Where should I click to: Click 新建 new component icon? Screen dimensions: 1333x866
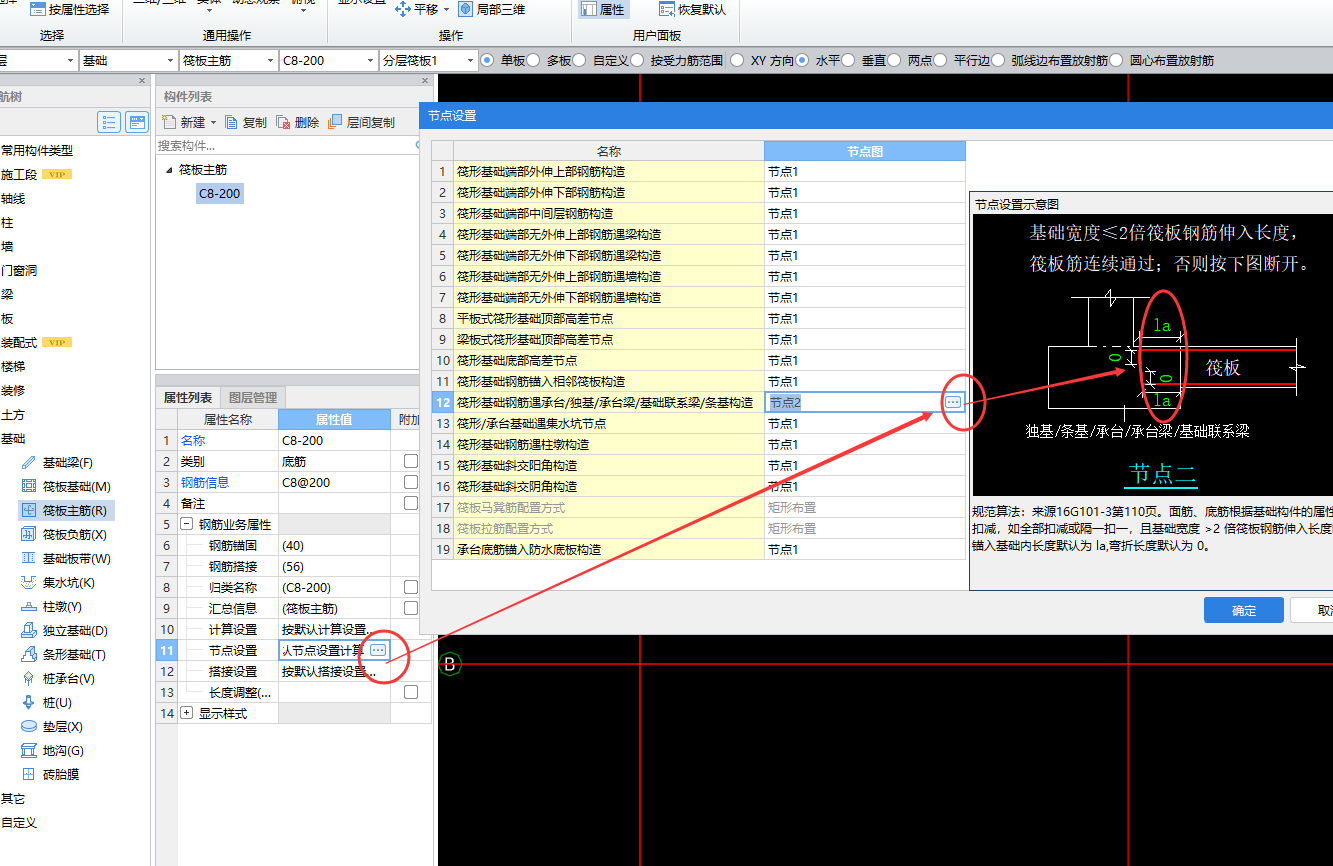pyautogui.click(x=169, y=123)
